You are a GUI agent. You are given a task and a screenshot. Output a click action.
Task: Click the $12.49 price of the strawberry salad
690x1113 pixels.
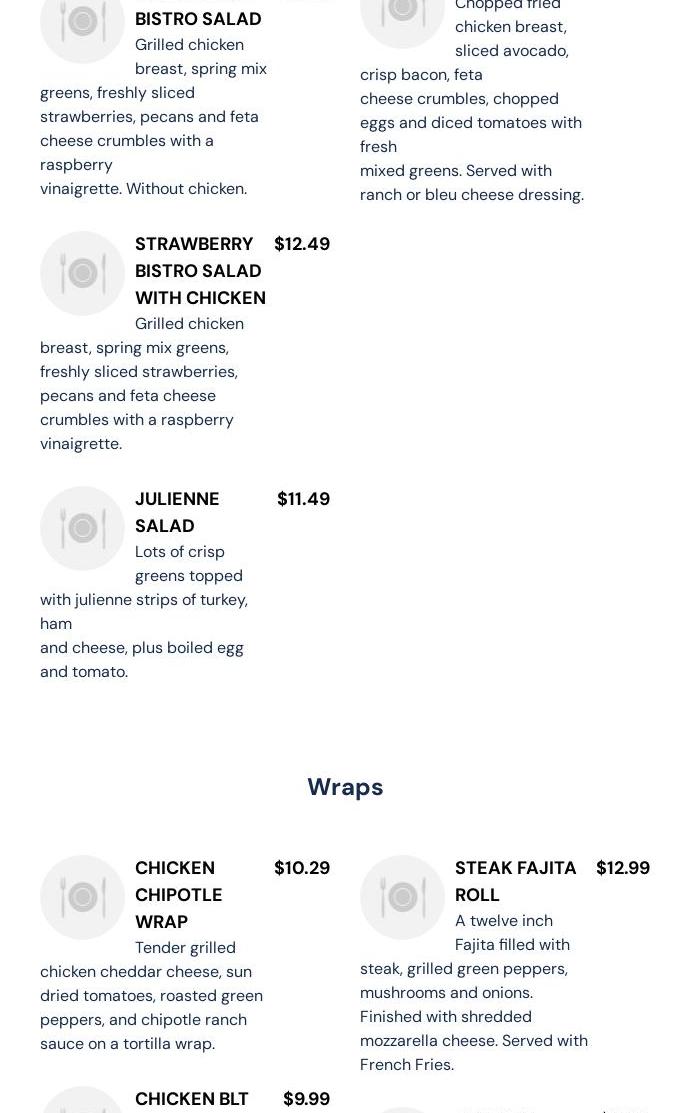301,243
